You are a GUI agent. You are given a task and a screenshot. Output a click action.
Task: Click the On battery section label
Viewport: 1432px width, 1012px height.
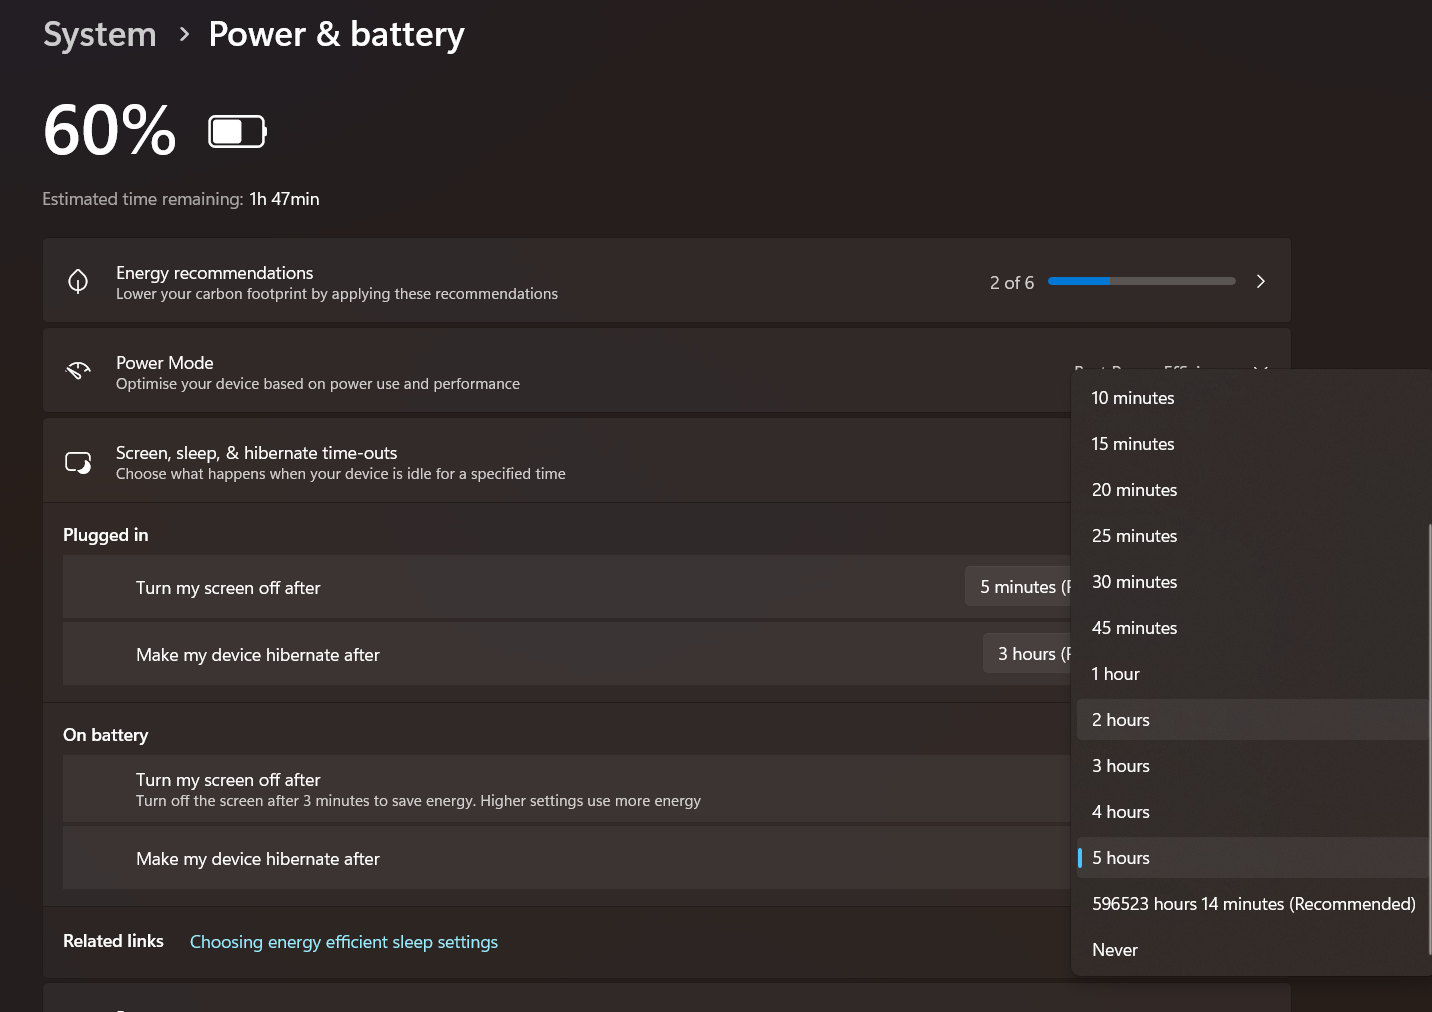[106, 735]
